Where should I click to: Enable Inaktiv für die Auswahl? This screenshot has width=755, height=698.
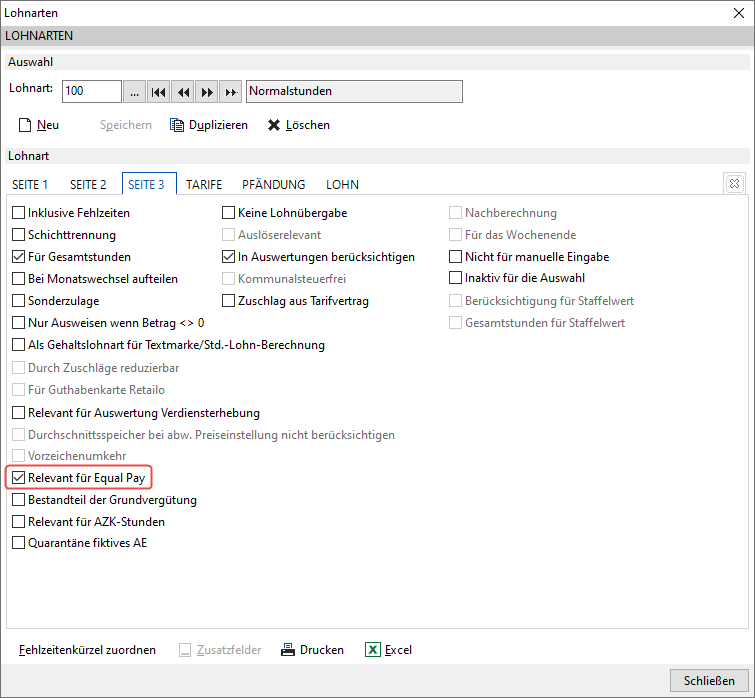pos(455,278)
